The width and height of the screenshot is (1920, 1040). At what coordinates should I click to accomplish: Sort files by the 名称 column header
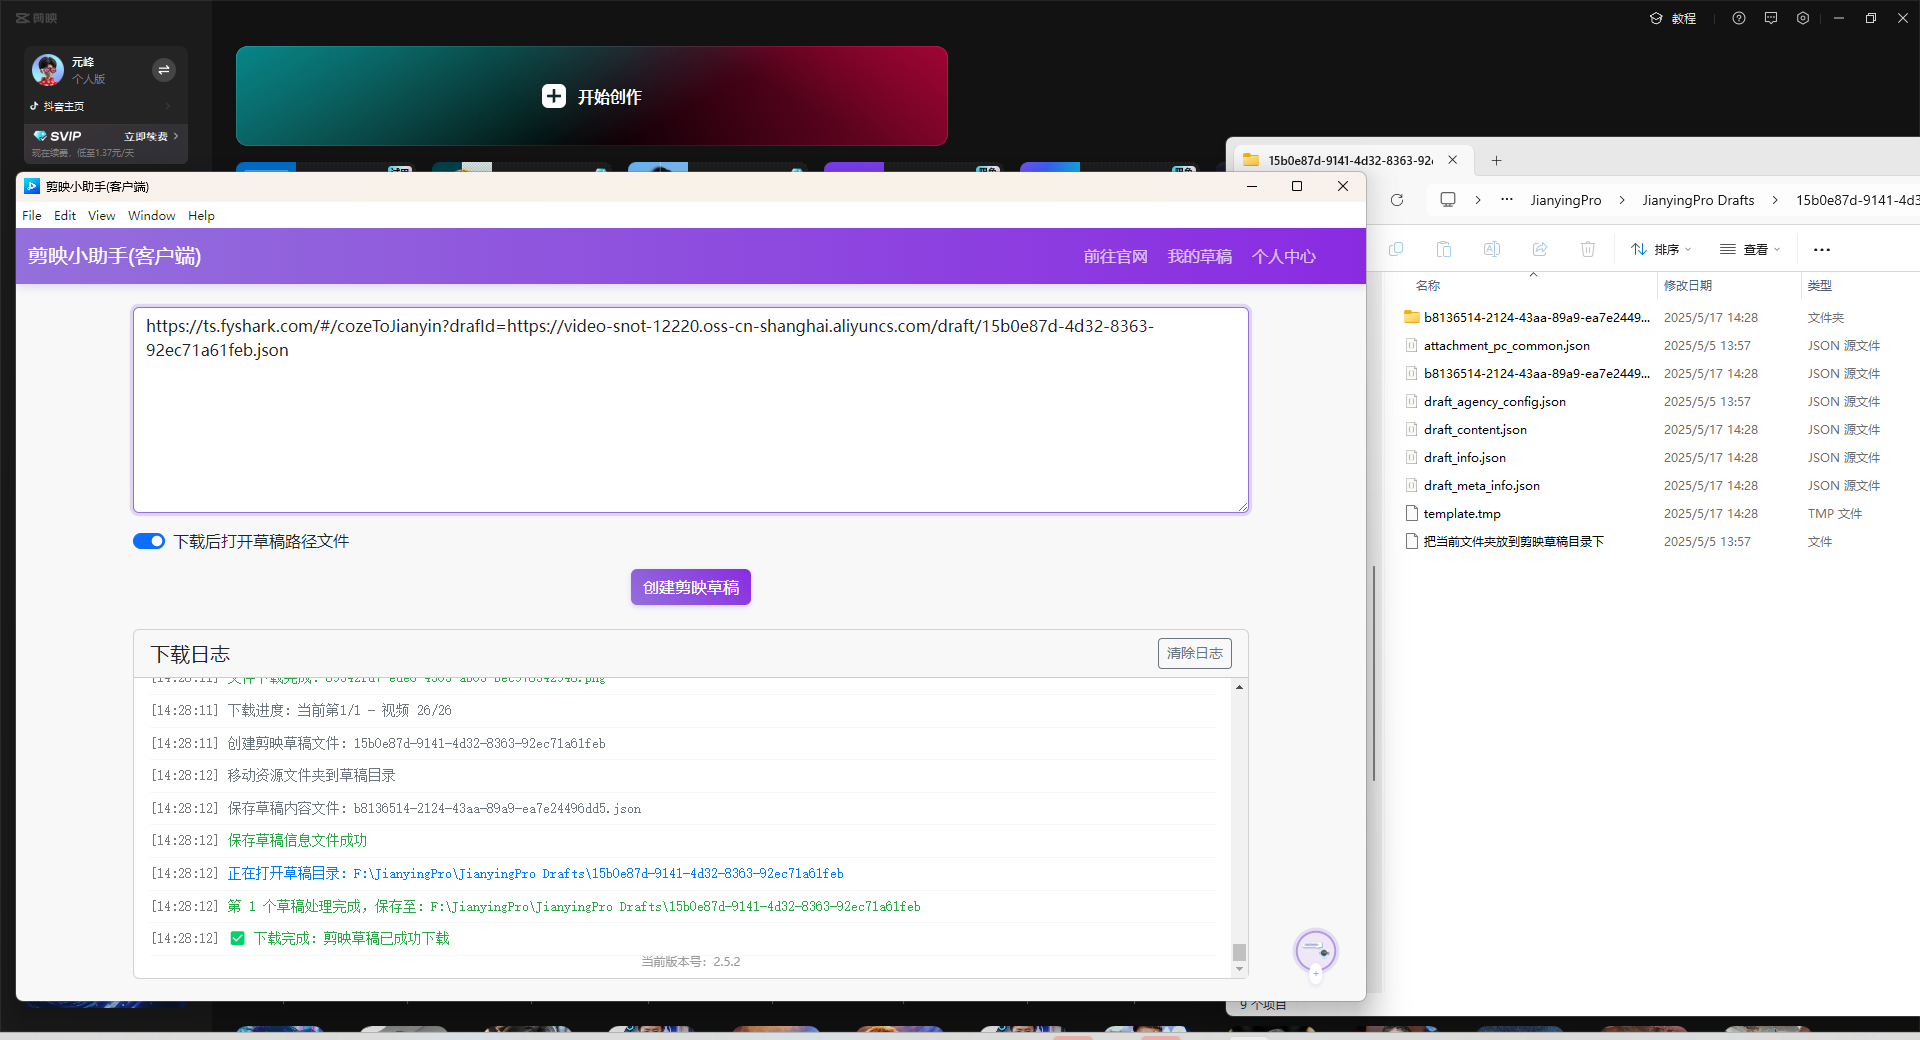pos(1428,285)
